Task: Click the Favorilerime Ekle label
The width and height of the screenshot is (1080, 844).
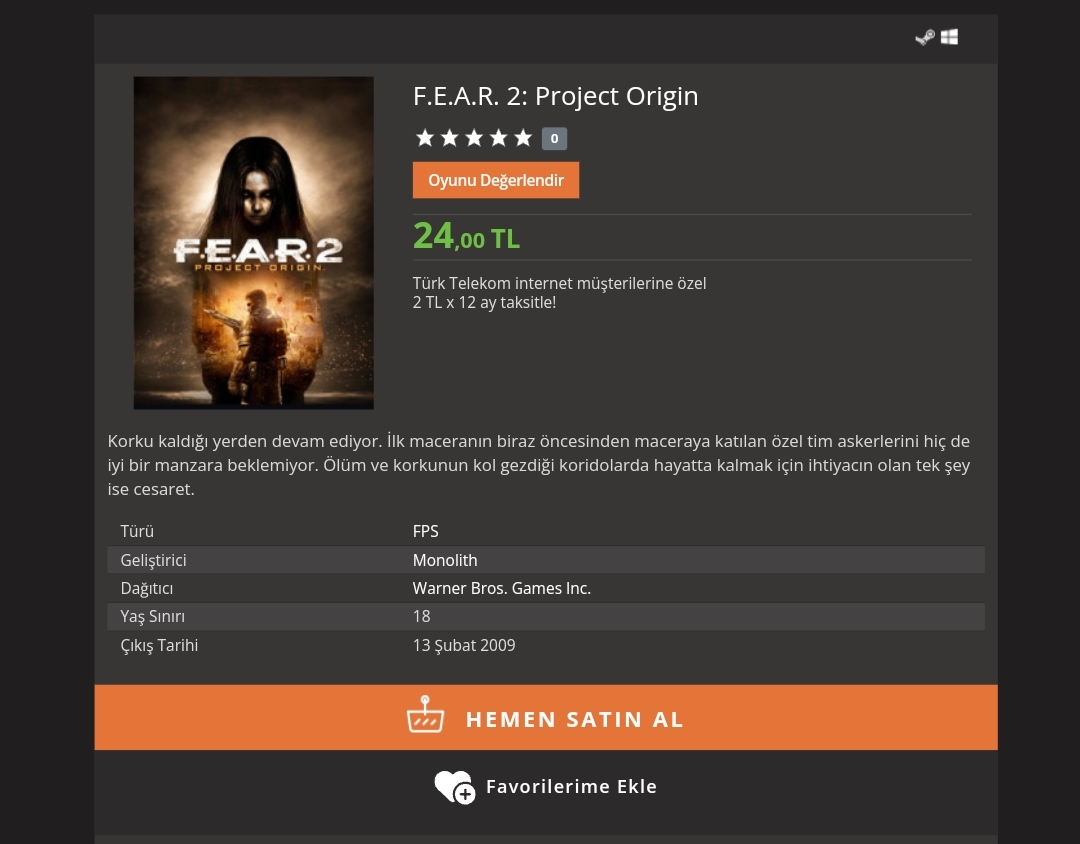Action: [x=571, y=787]
